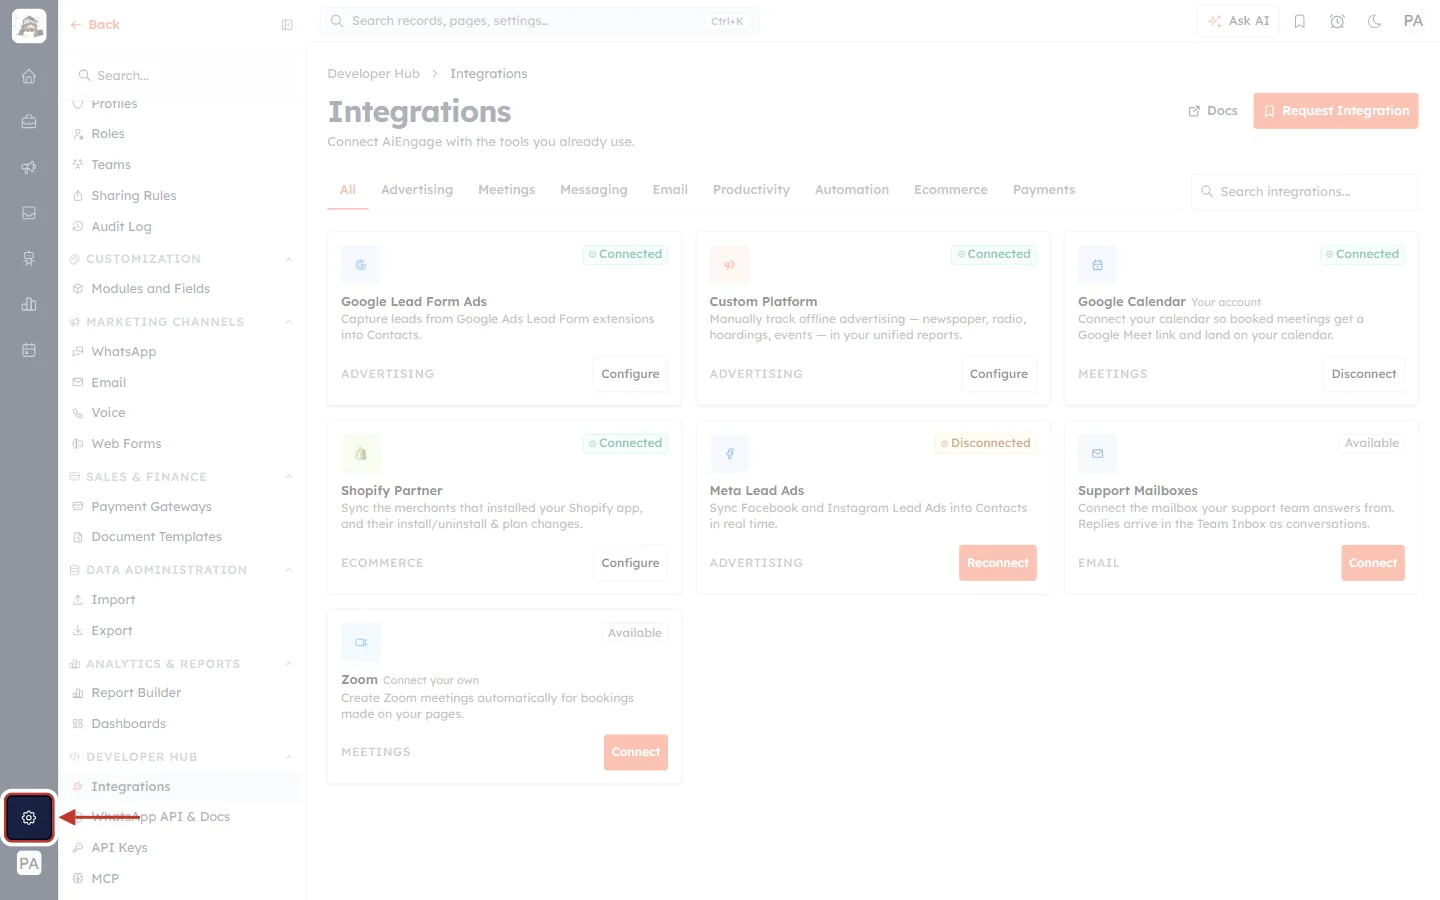
Task: Go Back from settings sidebar
Action: 95,25
